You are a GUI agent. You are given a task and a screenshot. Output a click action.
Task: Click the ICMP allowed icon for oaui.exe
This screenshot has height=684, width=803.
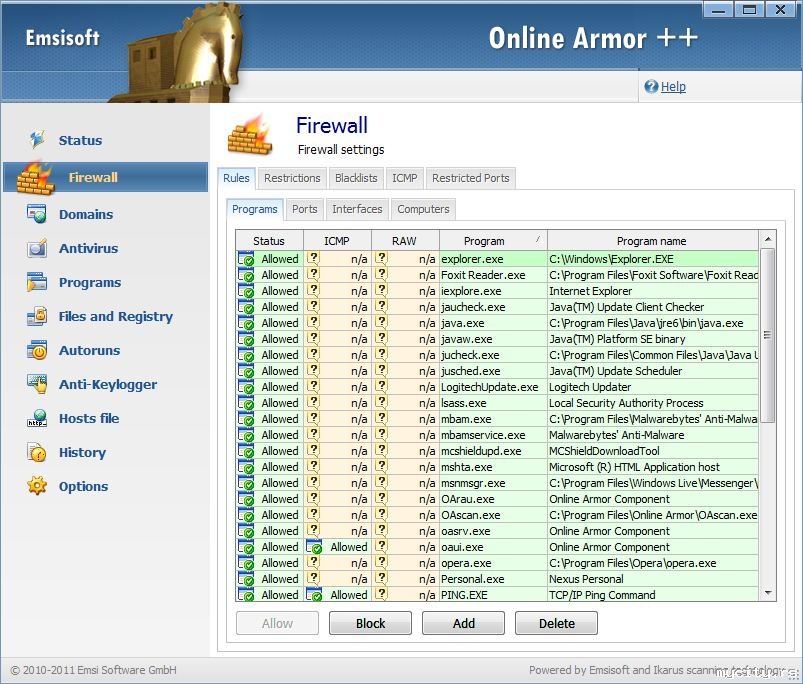(314, 547)
